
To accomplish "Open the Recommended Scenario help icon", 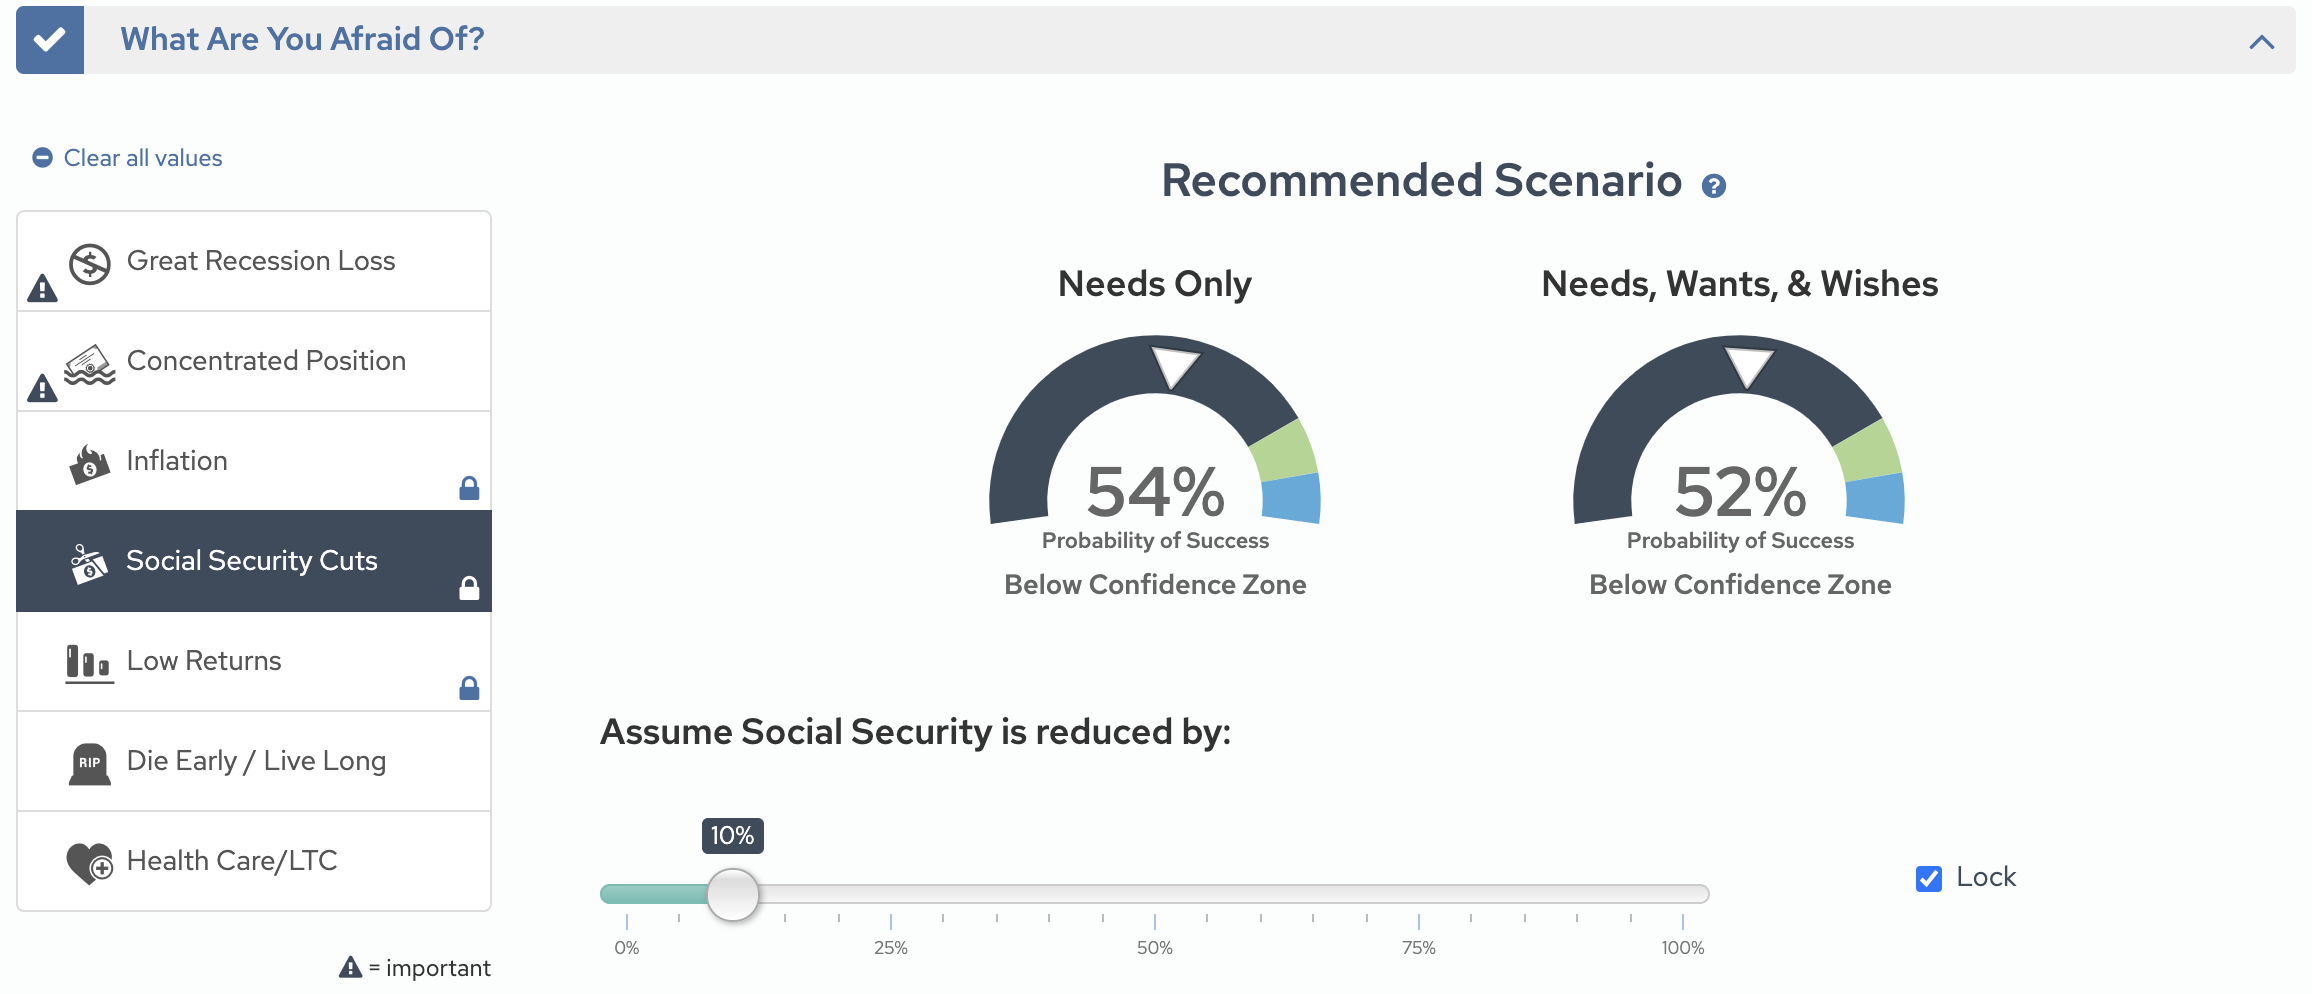I will click(x=1713, y=186).
